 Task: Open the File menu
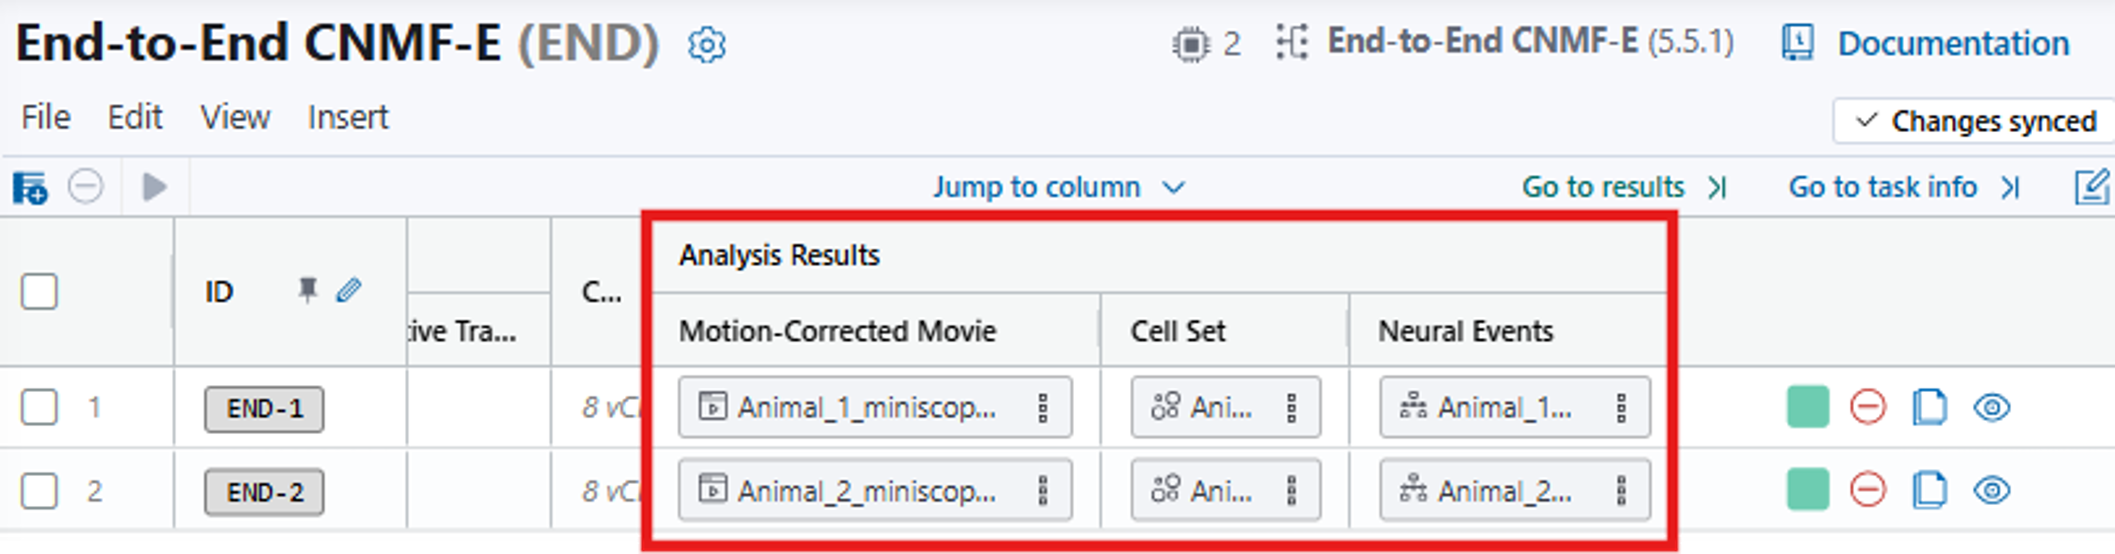(x=46, y=117)
